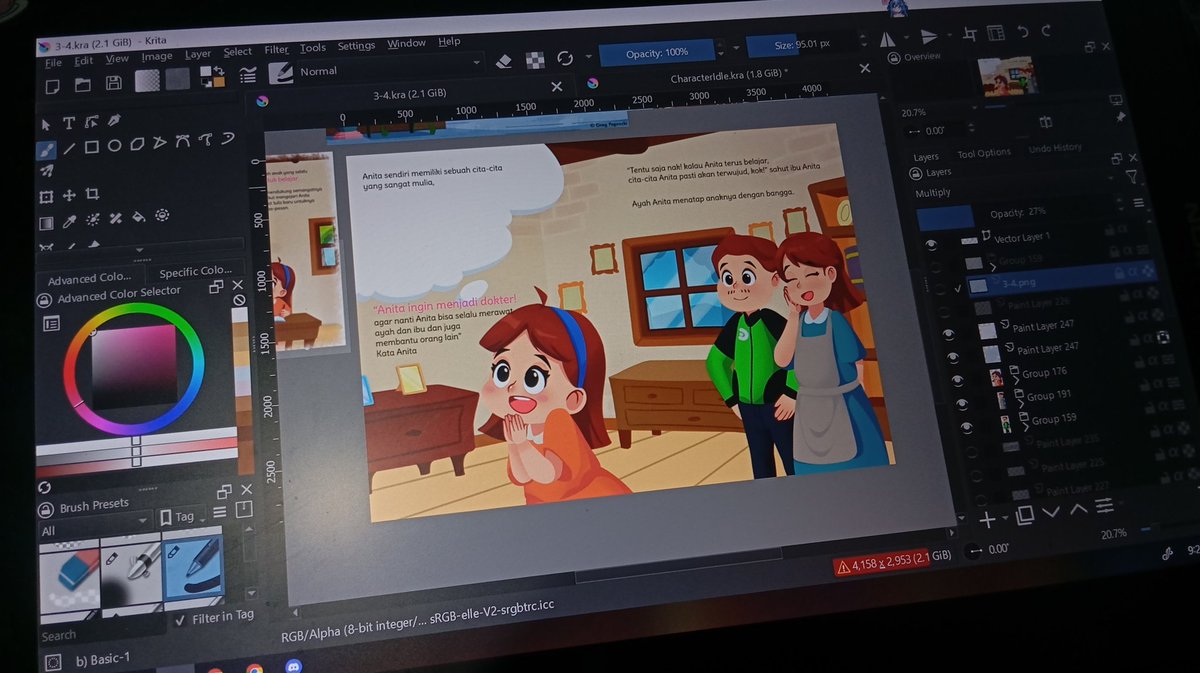Open the Layer menu
This screenshot has width=1200, height=673.
click(x=198, y=54)
